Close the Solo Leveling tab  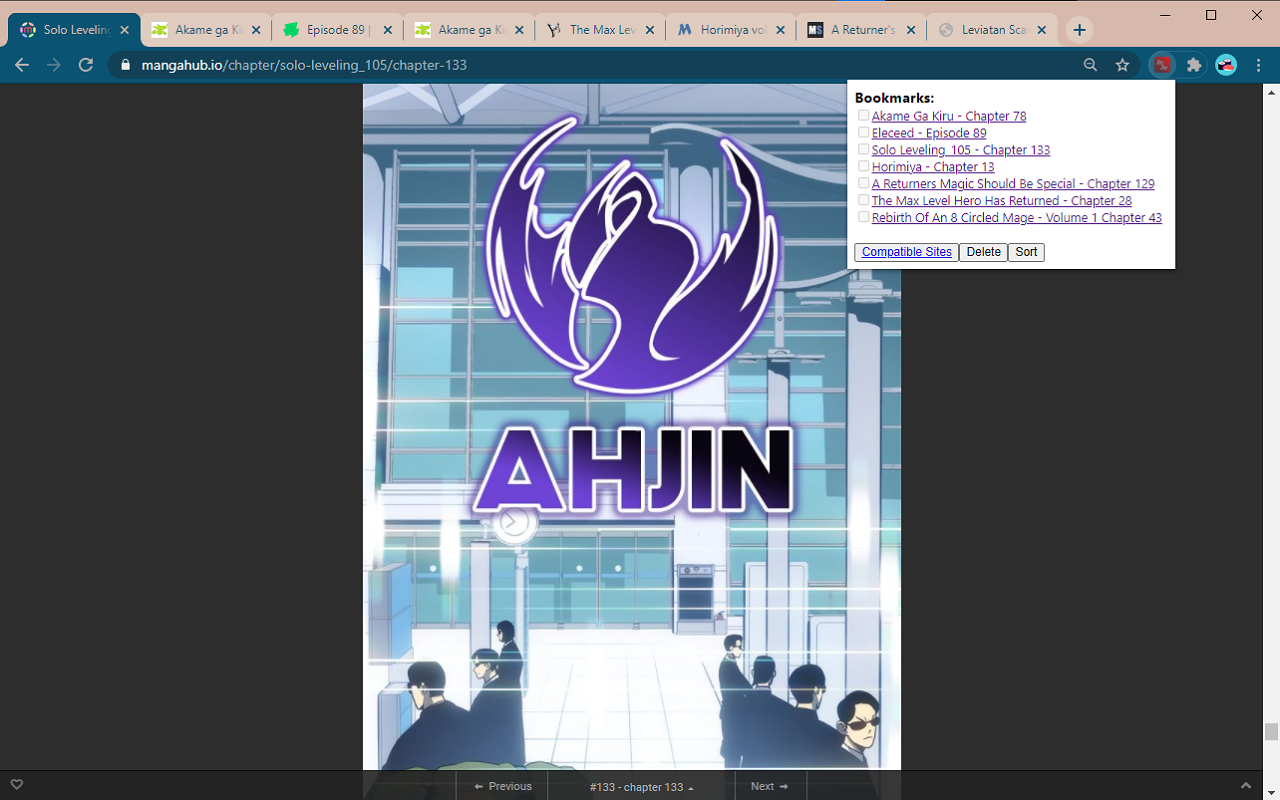coord(125,30)
